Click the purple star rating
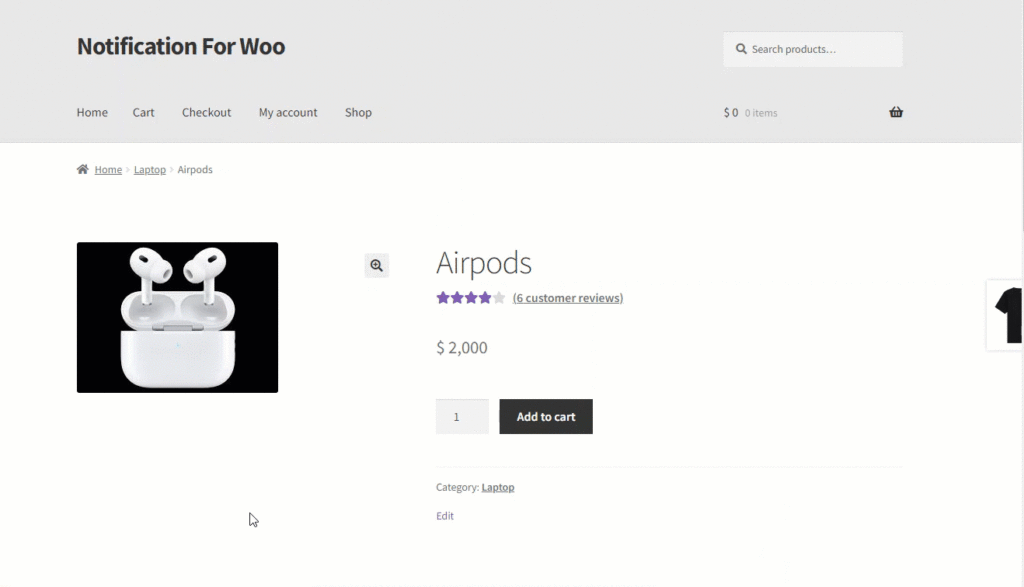The image size is (1024, 587). [470, 298]
